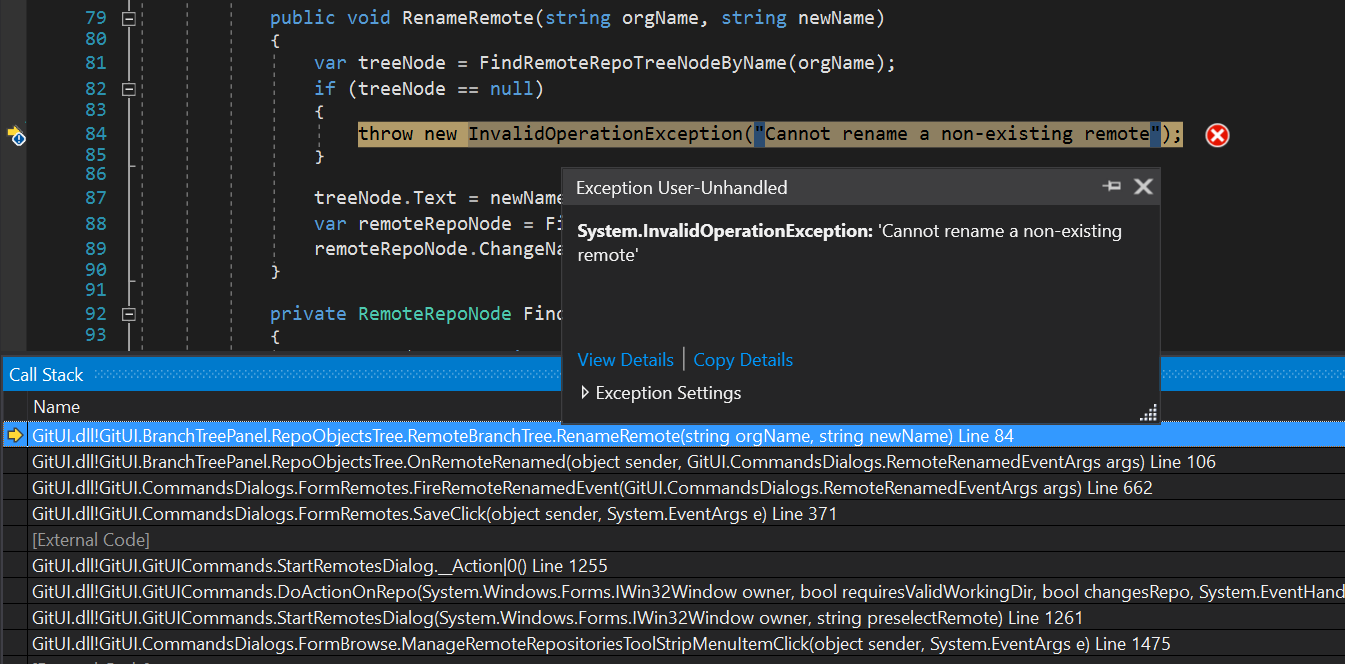Click the red exception error icon next to line 84
This screenshot has height=664, width=1345.
[x=1217, y=135]
